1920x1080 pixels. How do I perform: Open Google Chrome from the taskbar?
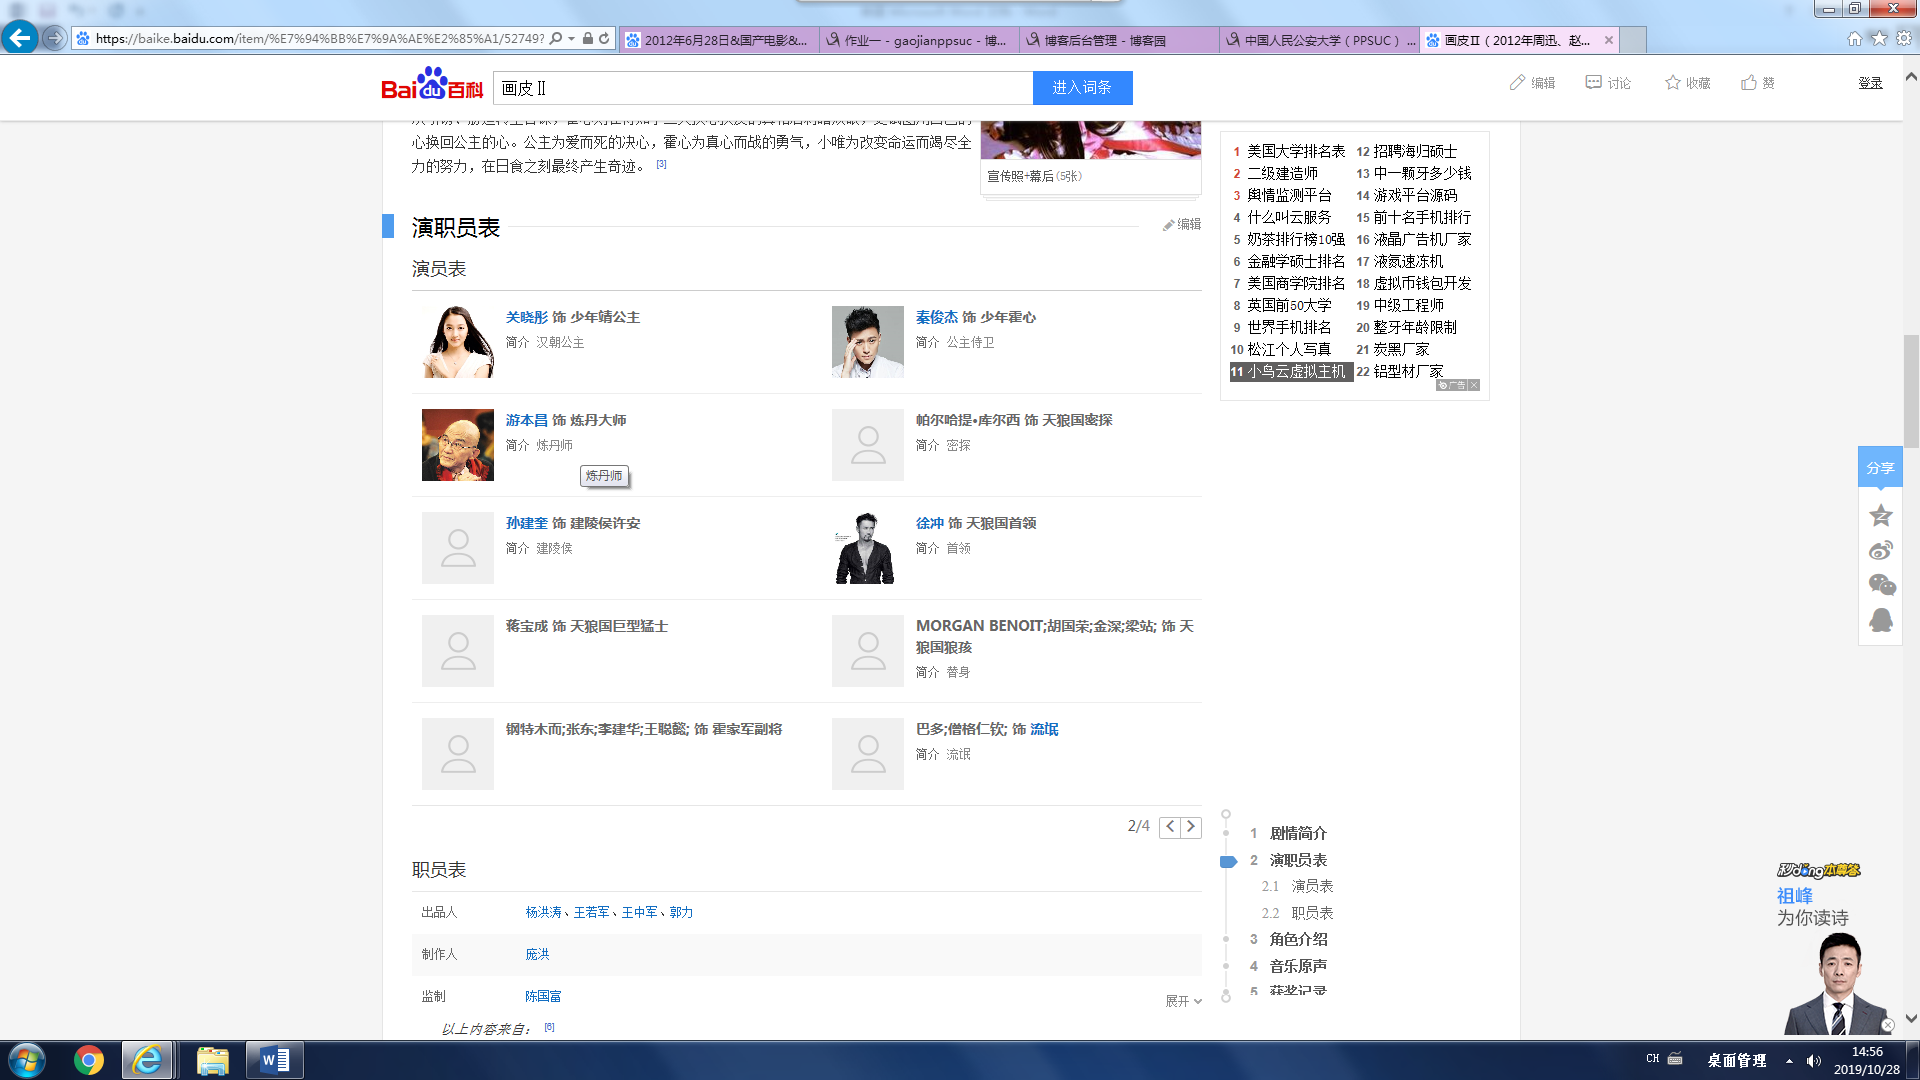coord(88,1060)
